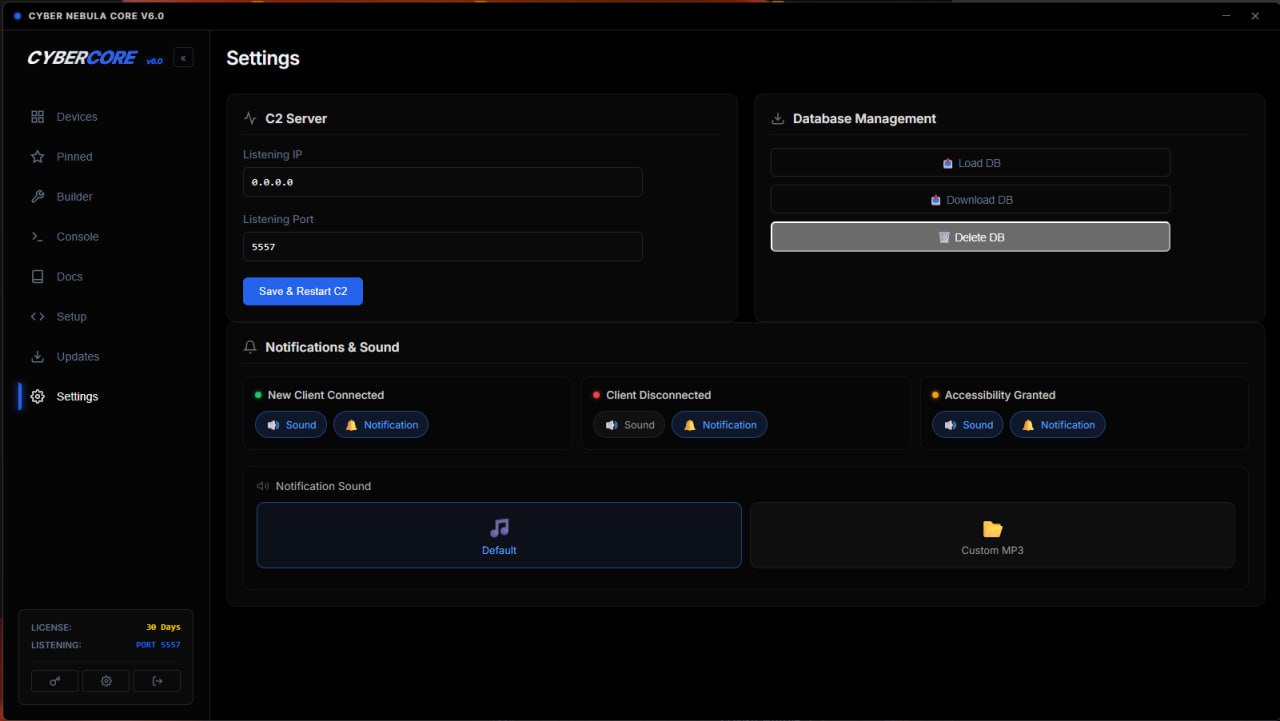Open Updates in the sidebar

tap(77, 357)
